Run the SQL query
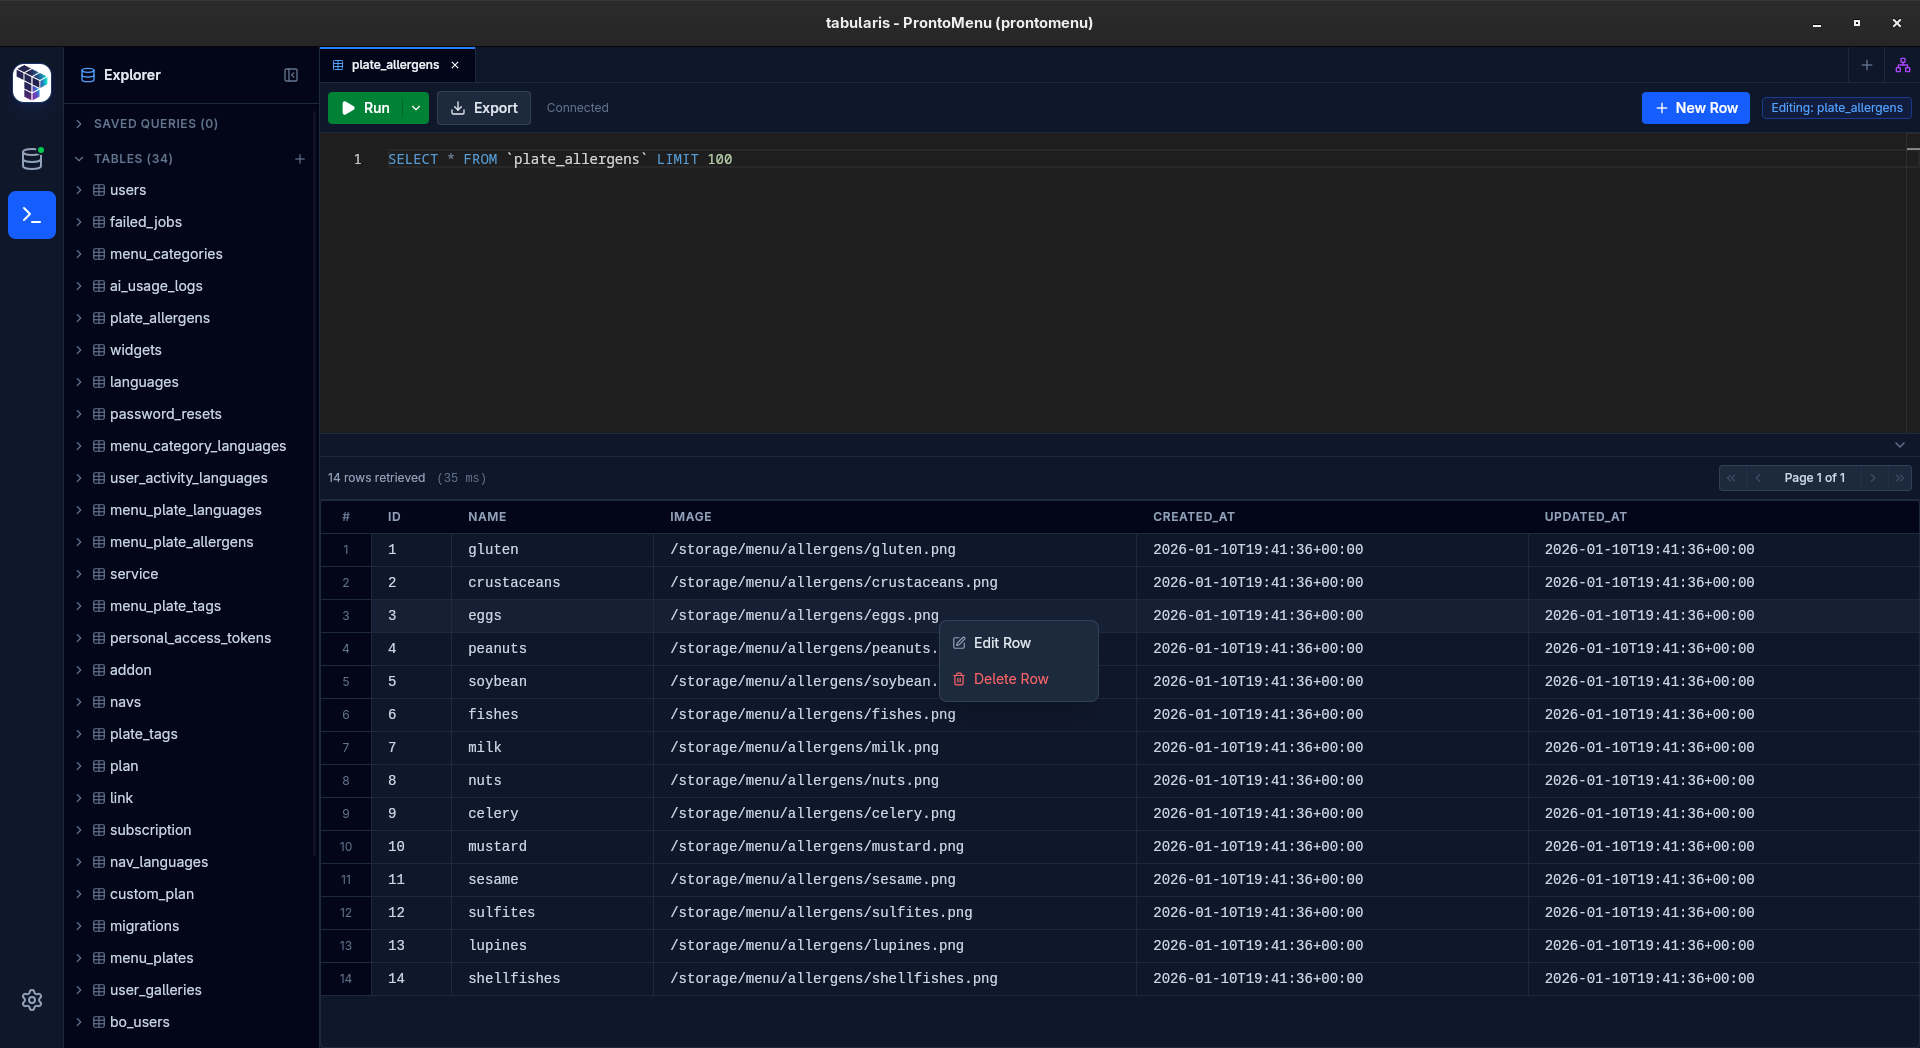The height and width of the screenshot is (1048, 1920). coord(367,108)
